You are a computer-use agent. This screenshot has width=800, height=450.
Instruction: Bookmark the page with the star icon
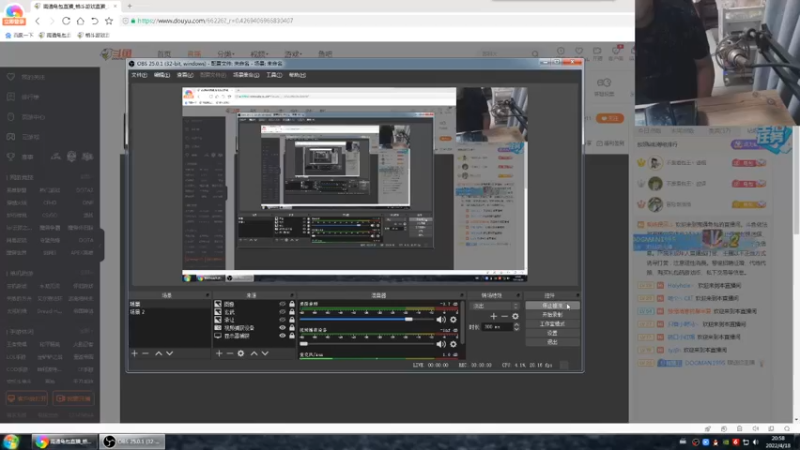click(x=109, y=21)
